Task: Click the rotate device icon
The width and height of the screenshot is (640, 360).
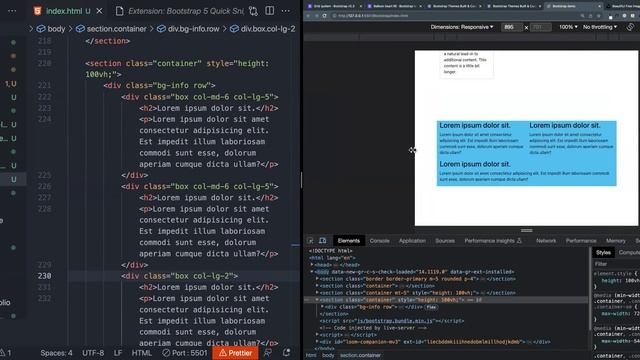Action: 630,27
